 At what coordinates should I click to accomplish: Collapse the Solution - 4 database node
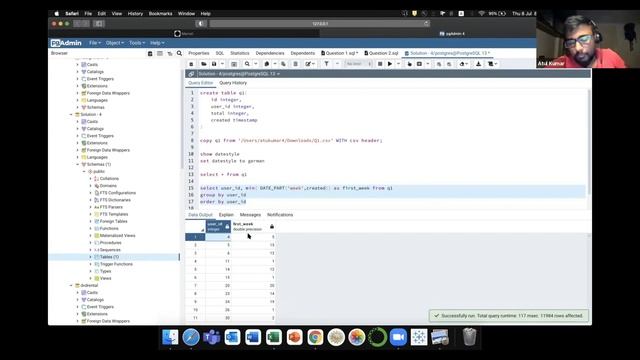(71, 115)
